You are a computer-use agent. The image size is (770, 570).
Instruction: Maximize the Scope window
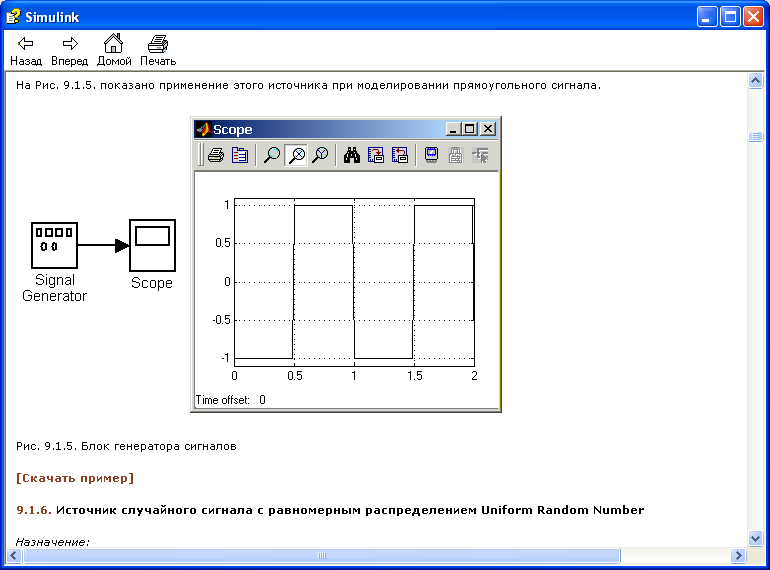469,129
